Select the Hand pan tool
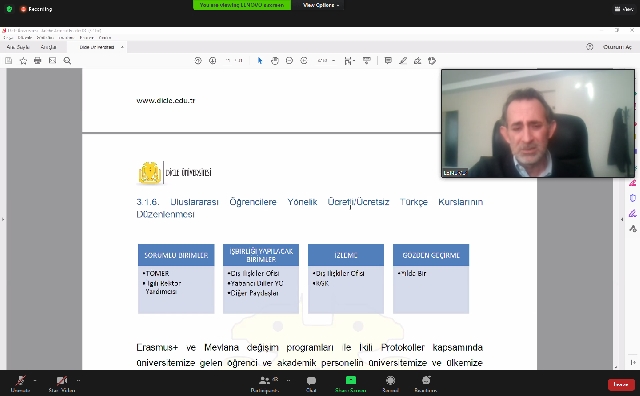 [275, 61]
